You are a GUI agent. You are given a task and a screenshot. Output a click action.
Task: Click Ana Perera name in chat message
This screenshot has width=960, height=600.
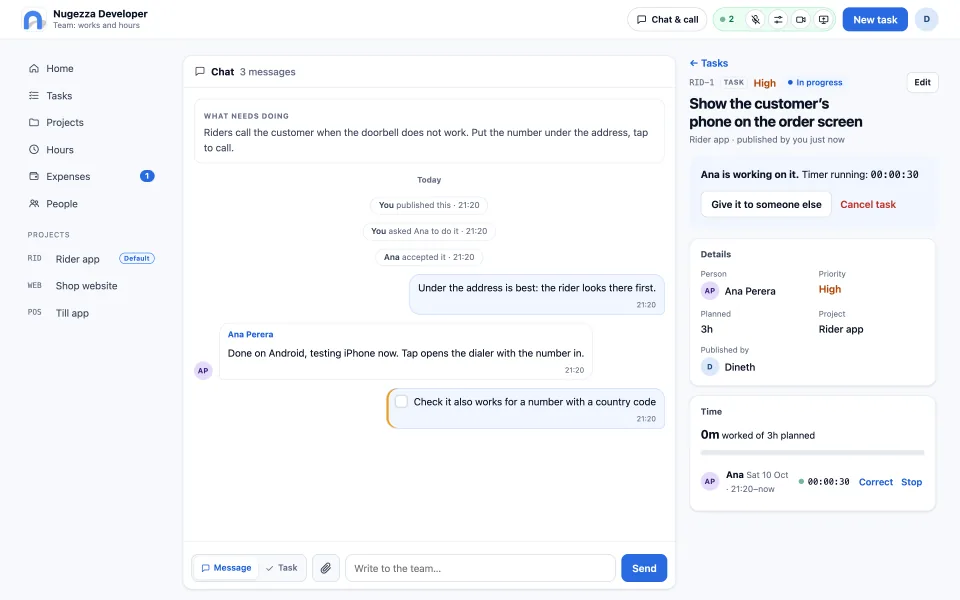pos(250,334)
